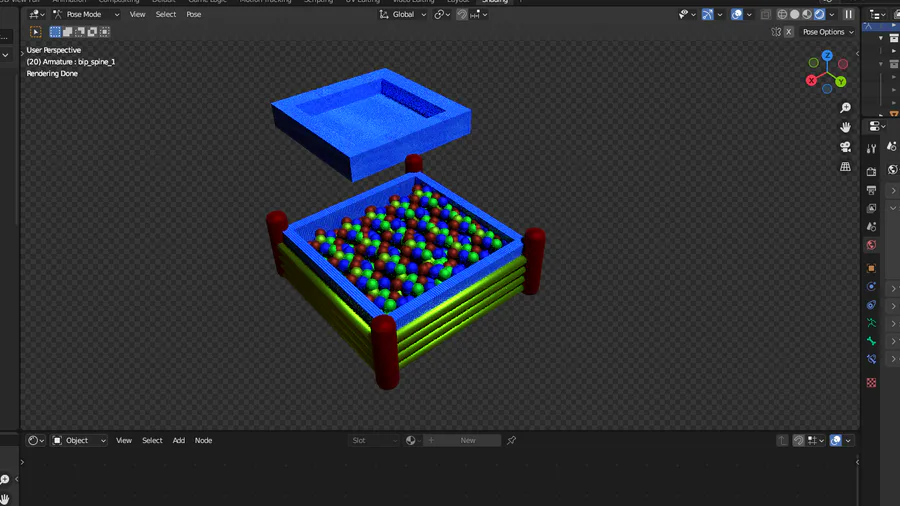Click the zoom view magnifier icon
Viewport: 900px width, 506px height.
(845, 108)
